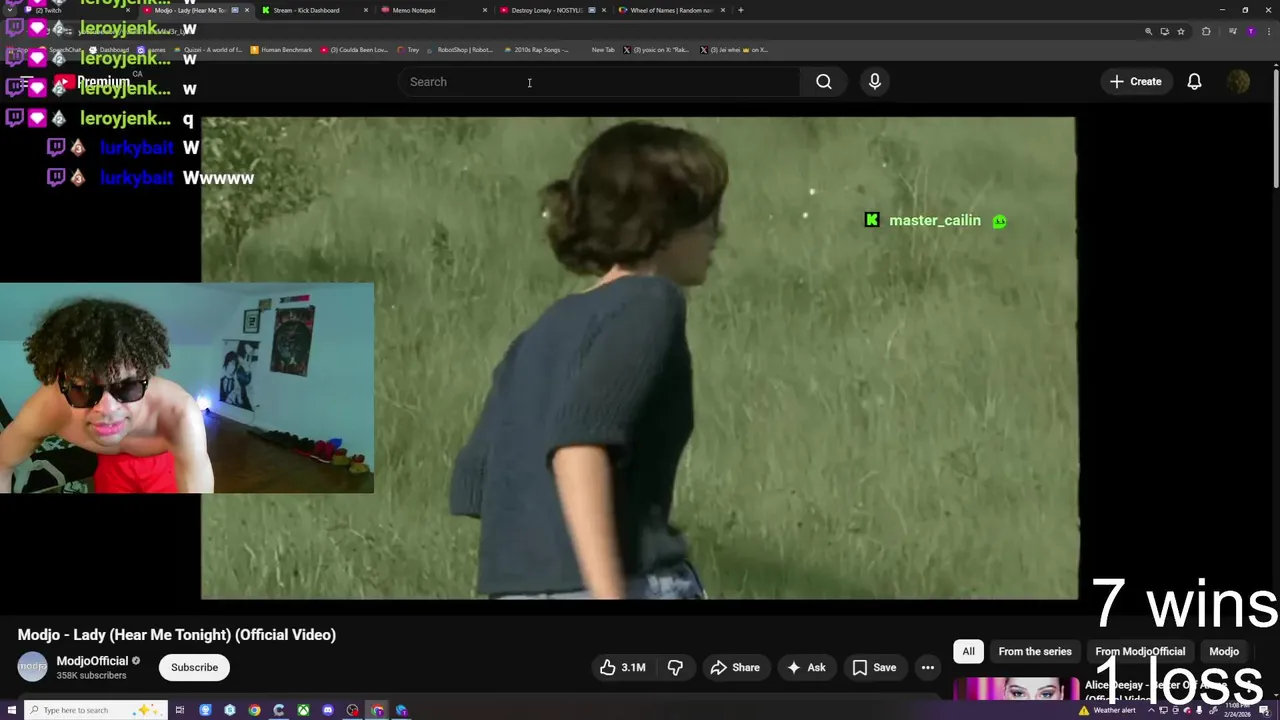The image size is (1280, 720).
Task: Open YouTube notifications bell
Action: 1194,82
